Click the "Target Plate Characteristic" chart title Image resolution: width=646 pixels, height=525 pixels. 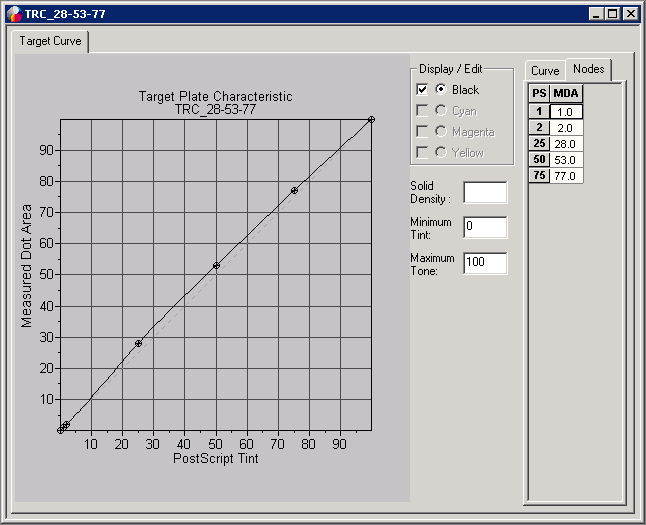click(215, 96)
